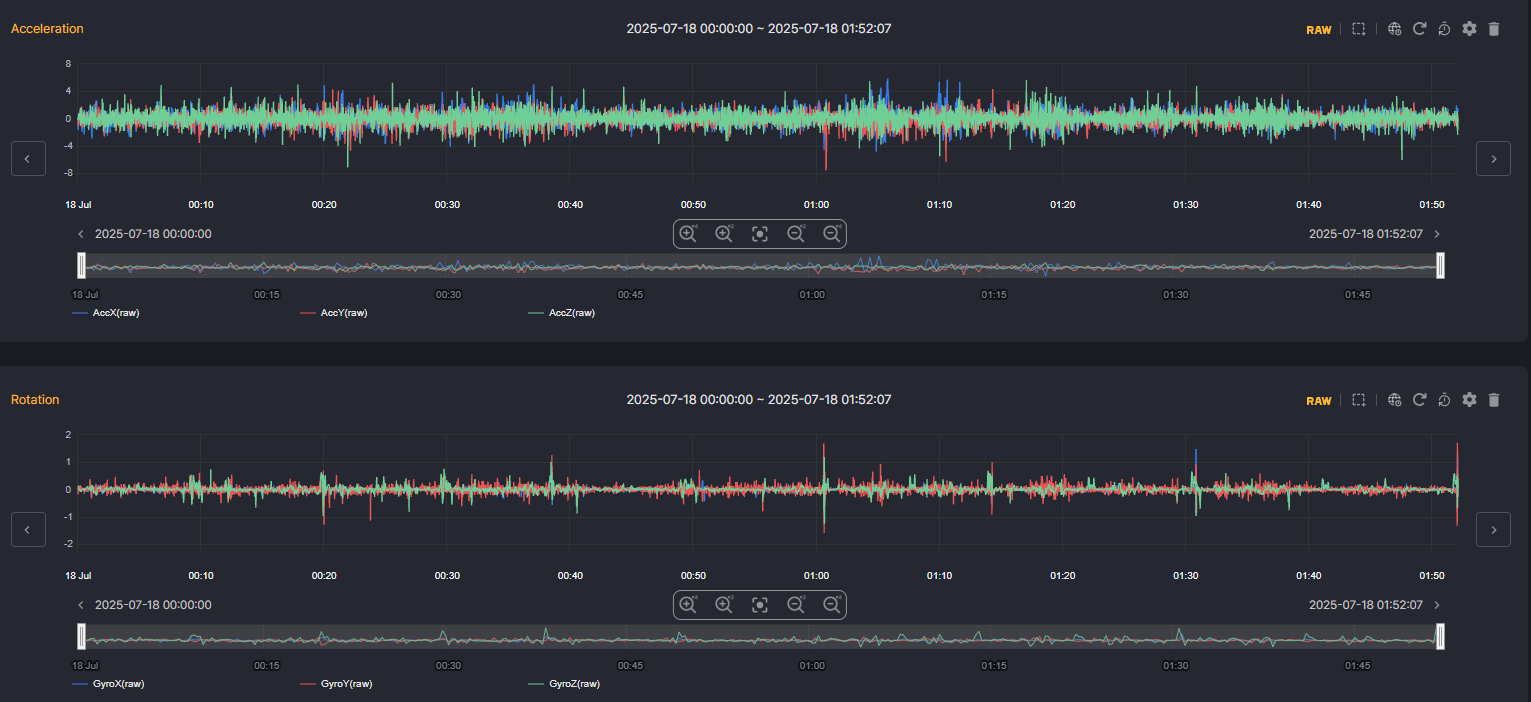This screenshot has width=1531, height=702.
Task: Click small right chevron beside Rotation end time
Action: coord(1437,605)
